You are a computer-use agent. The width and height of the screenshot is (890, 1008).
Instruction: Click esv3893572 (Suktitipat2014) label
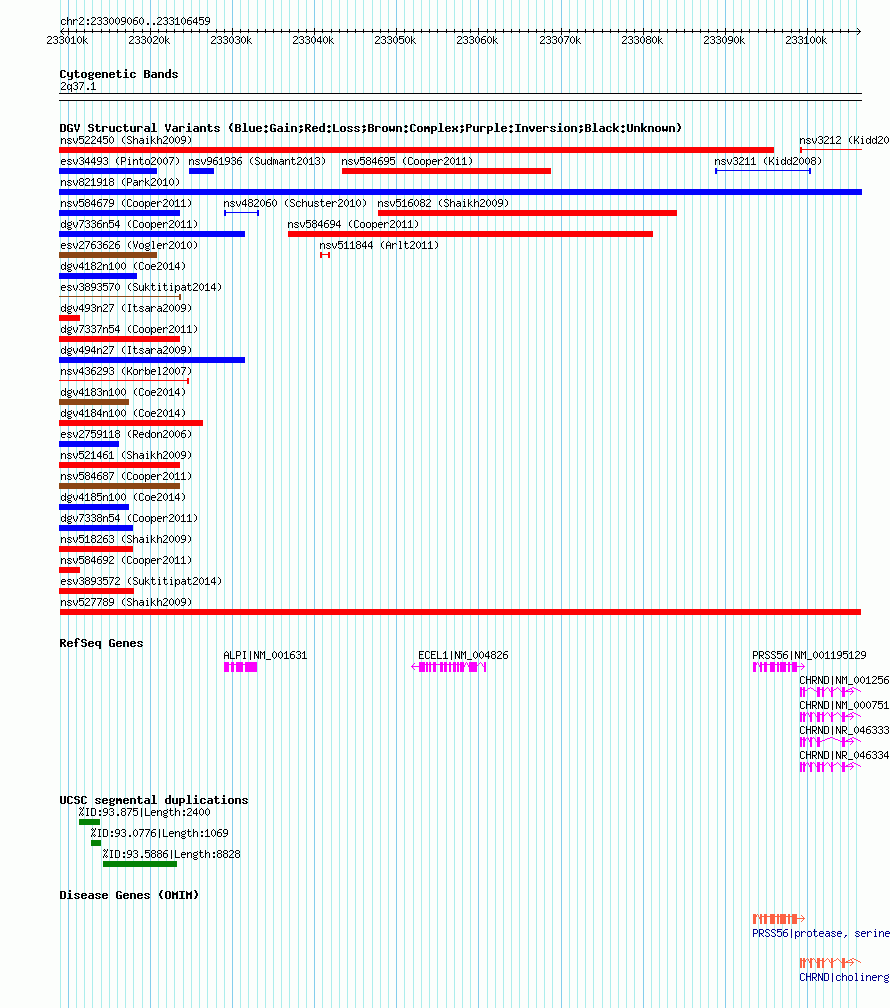141,581
